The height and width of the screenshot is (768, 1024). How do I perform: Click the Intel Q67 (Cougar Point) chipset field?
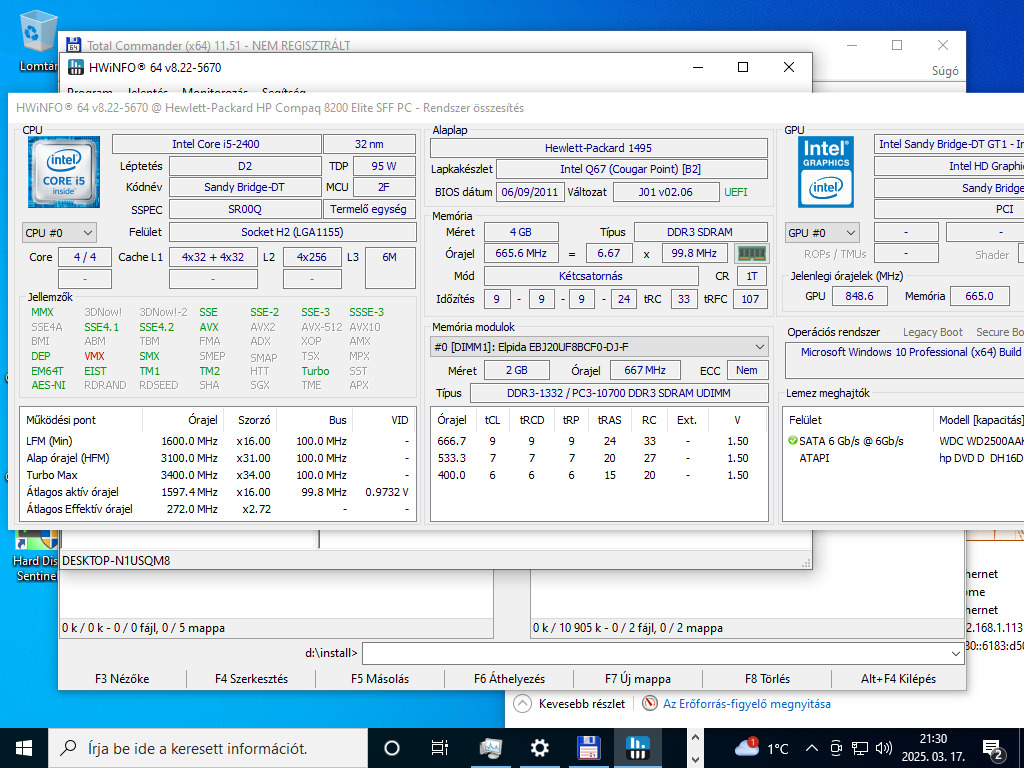(x=631, y=169)
